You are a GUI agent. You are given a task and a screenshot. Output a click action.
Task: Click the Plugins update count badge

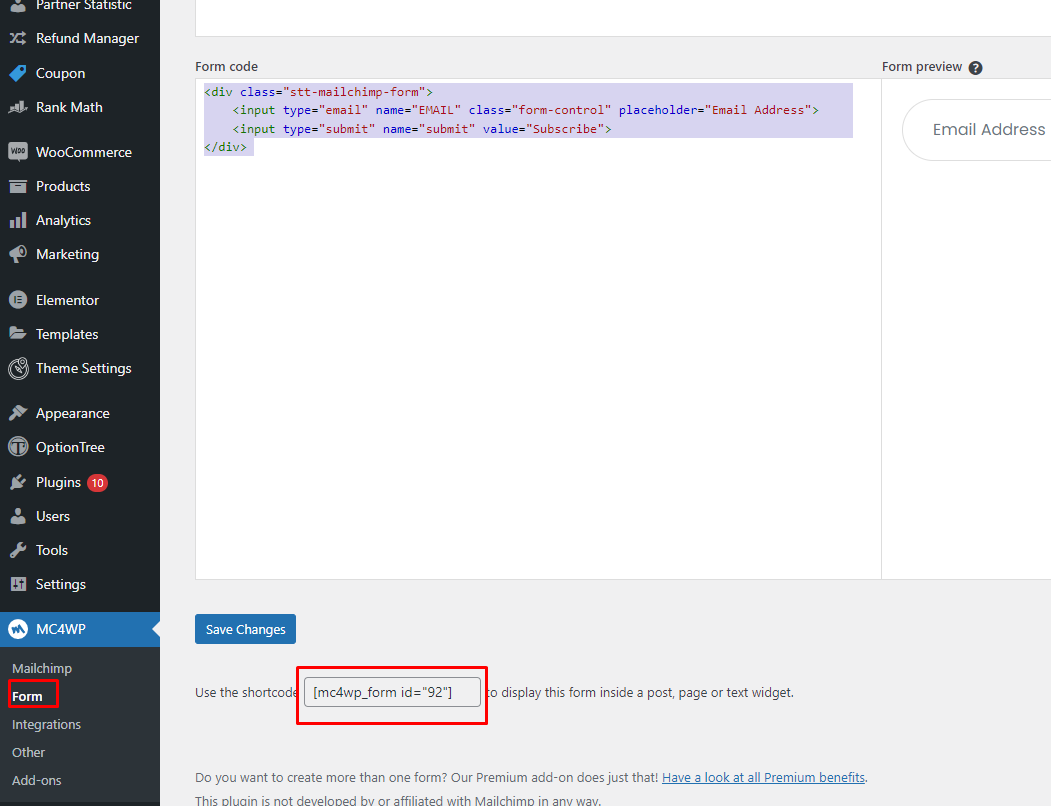coord(97,483)
